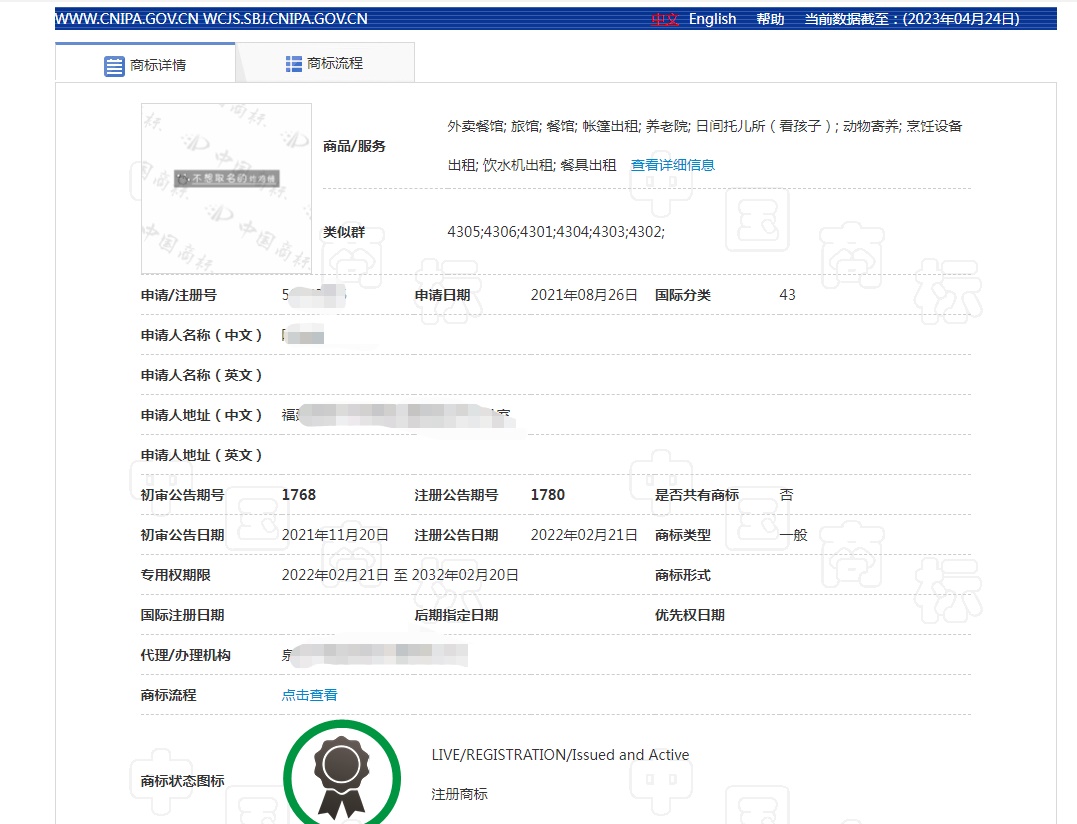Open the 帮助 help page
The width and height of the screenshot is (1077, 824).
point(770,18)
